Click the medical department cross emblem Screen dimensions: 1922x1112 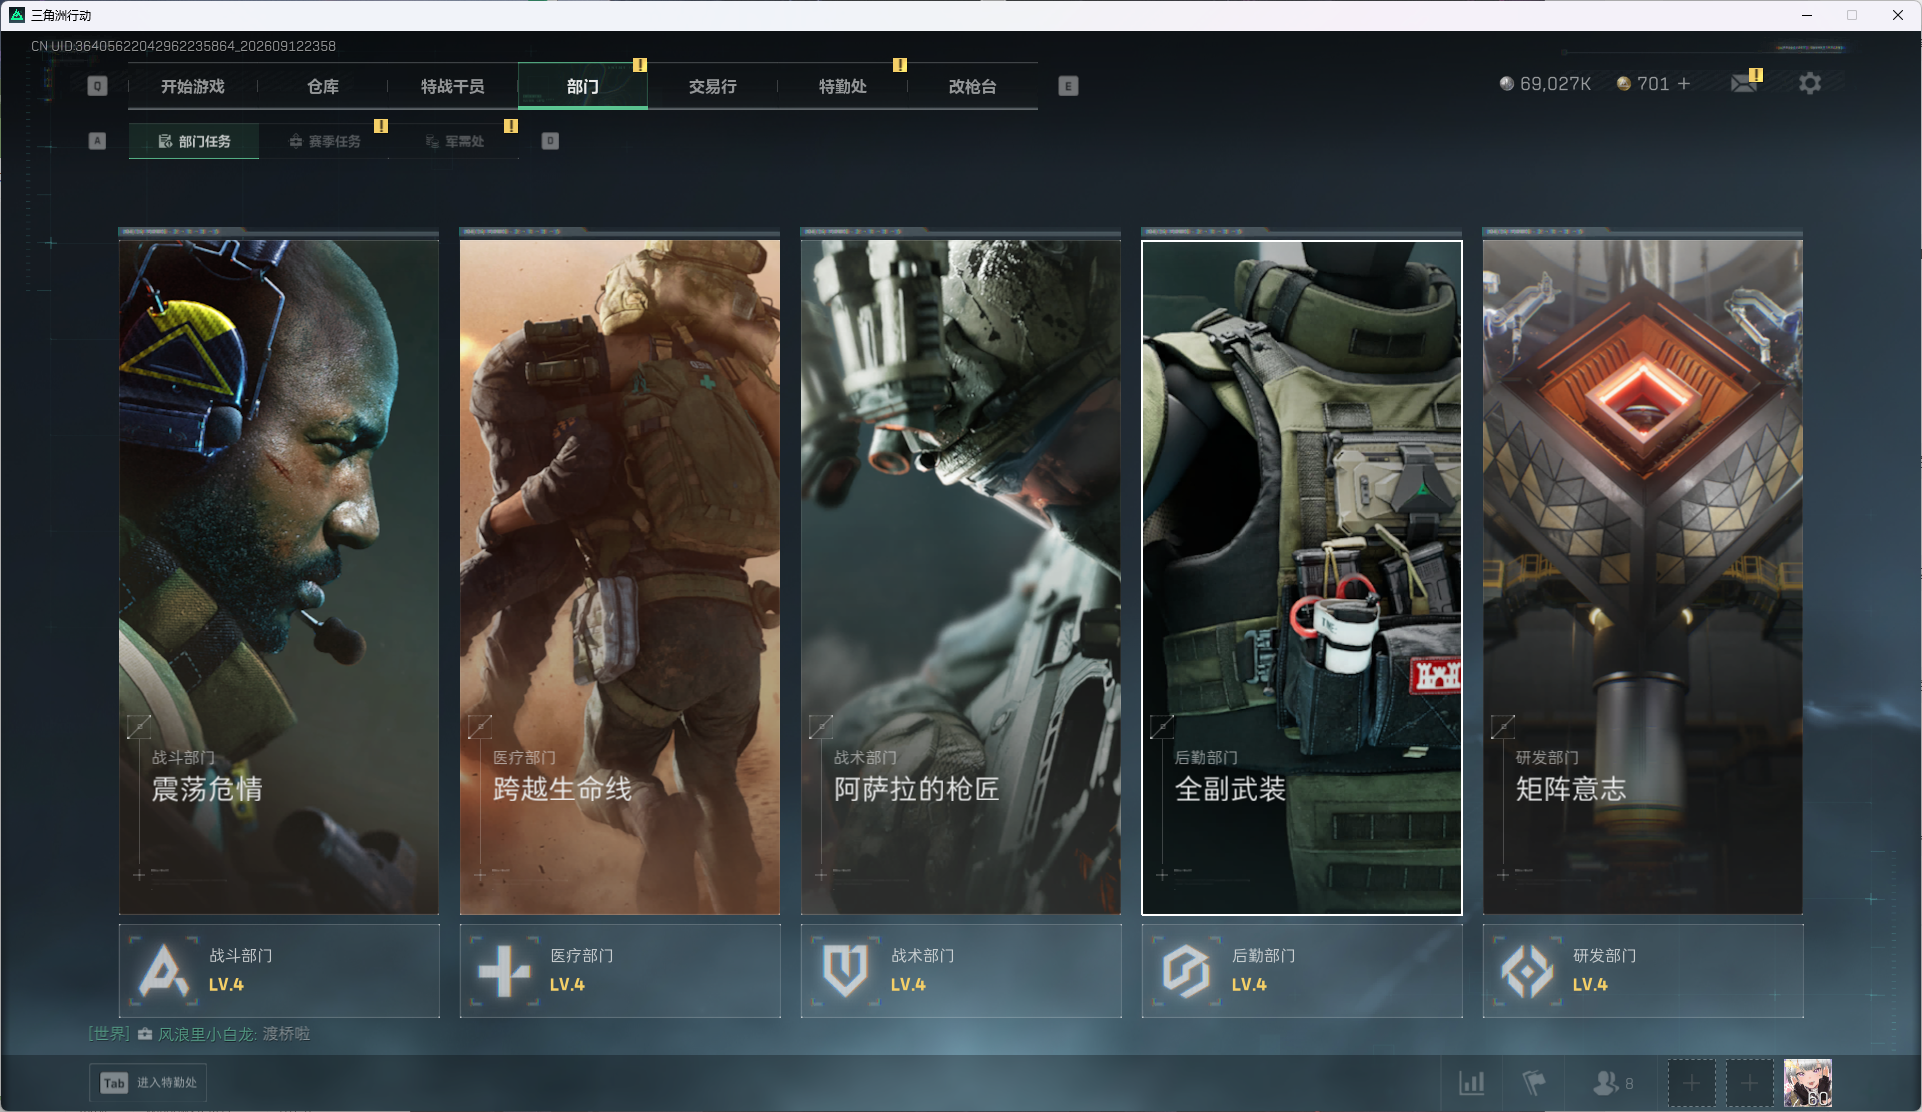(x=504, y=971)
